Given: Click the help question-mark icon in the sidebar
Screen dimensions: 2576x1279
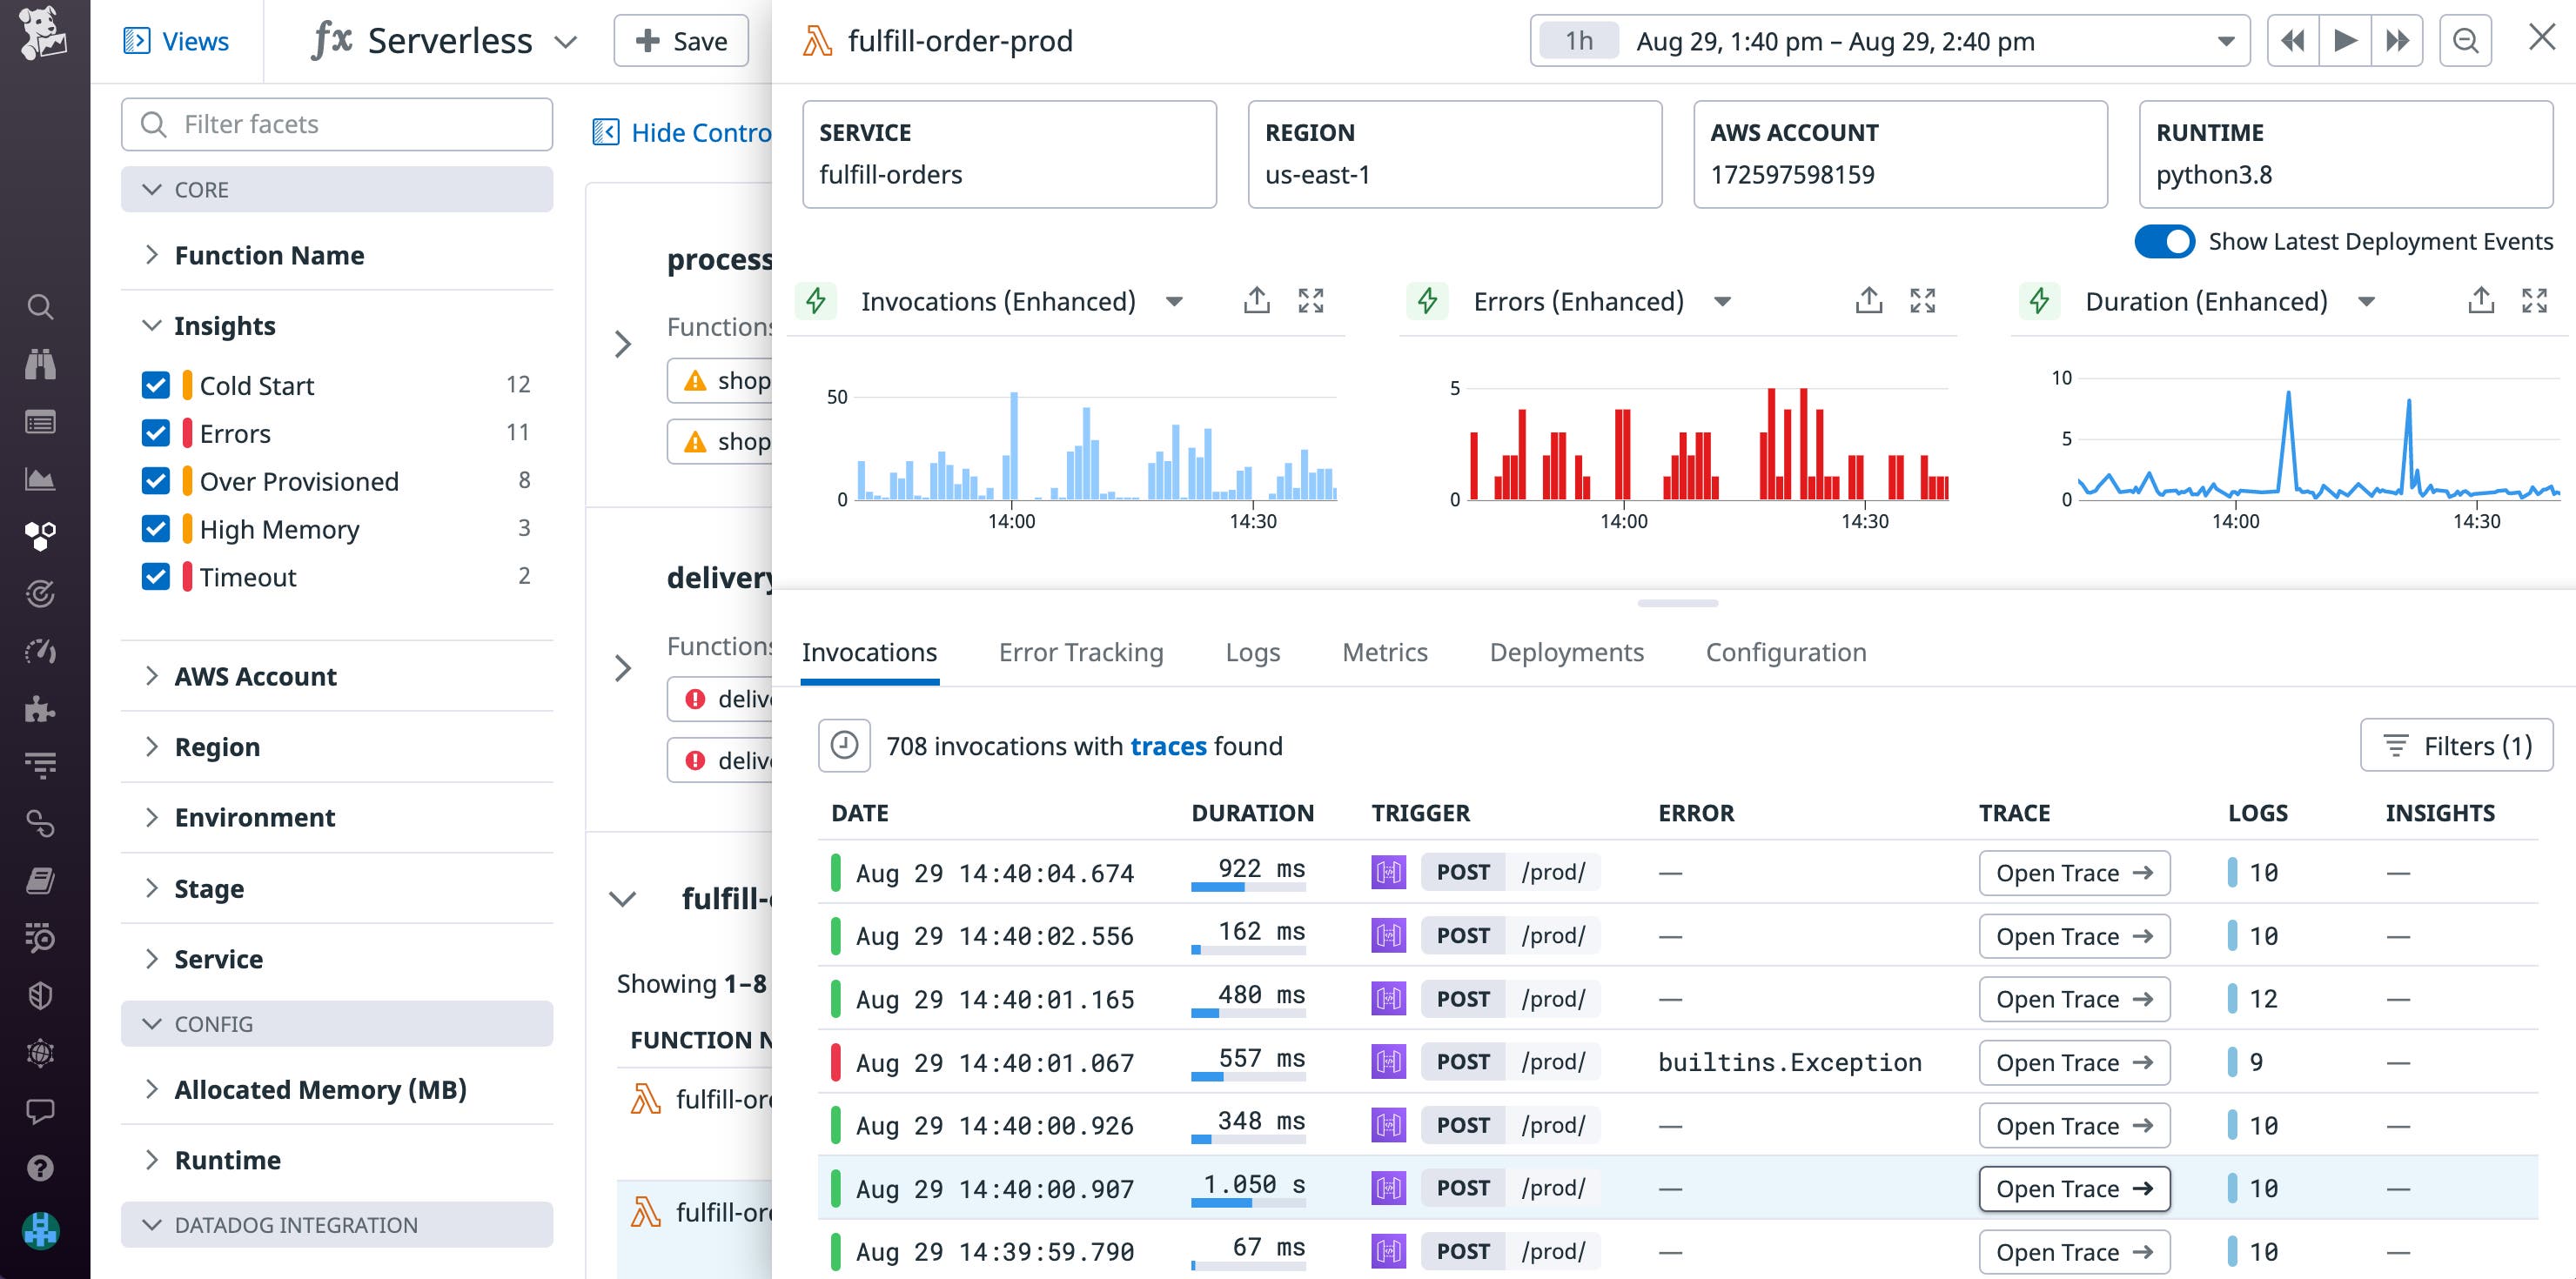Looking at the screenshot, I should [40, 1168].
